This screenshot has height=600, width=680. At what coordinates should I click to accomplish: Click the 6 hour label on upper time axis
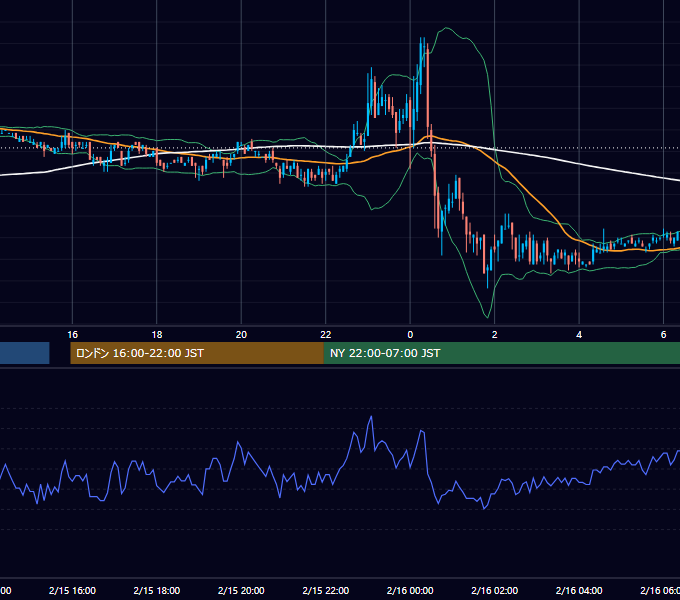point(664,335)
